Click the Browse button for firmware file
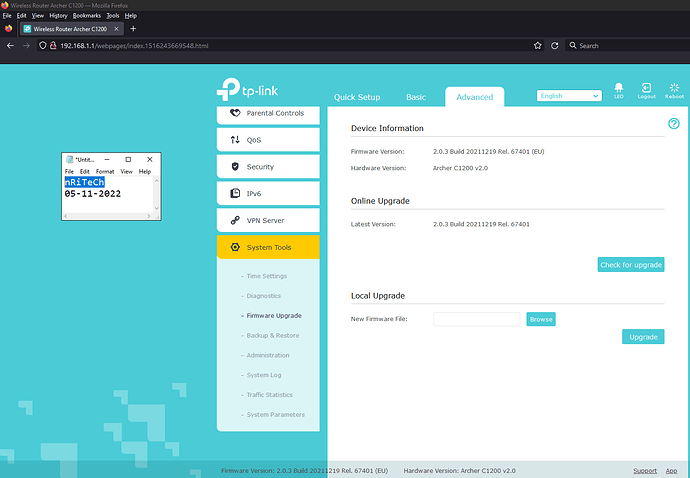Viewport: 690px width, 478px height. tap(541, 319)
